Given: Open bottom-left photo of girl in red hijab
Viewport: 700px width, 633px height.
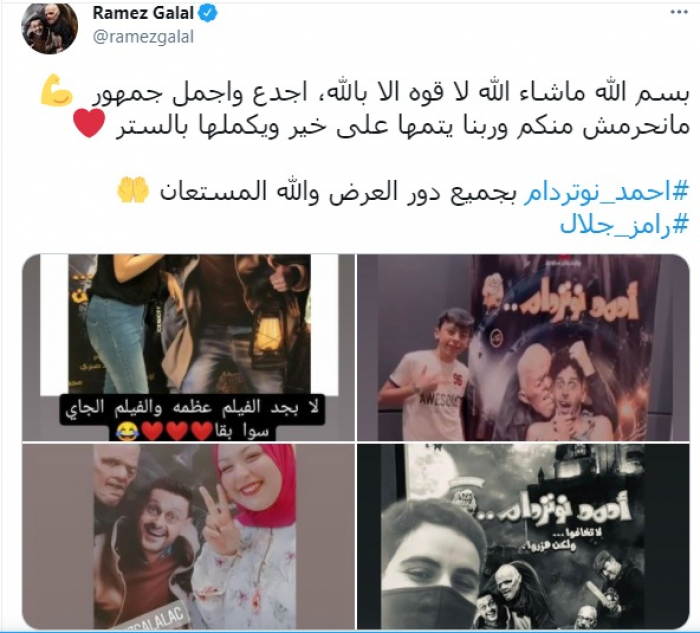Looking at the screenshot, I should [x=189, y=536].
